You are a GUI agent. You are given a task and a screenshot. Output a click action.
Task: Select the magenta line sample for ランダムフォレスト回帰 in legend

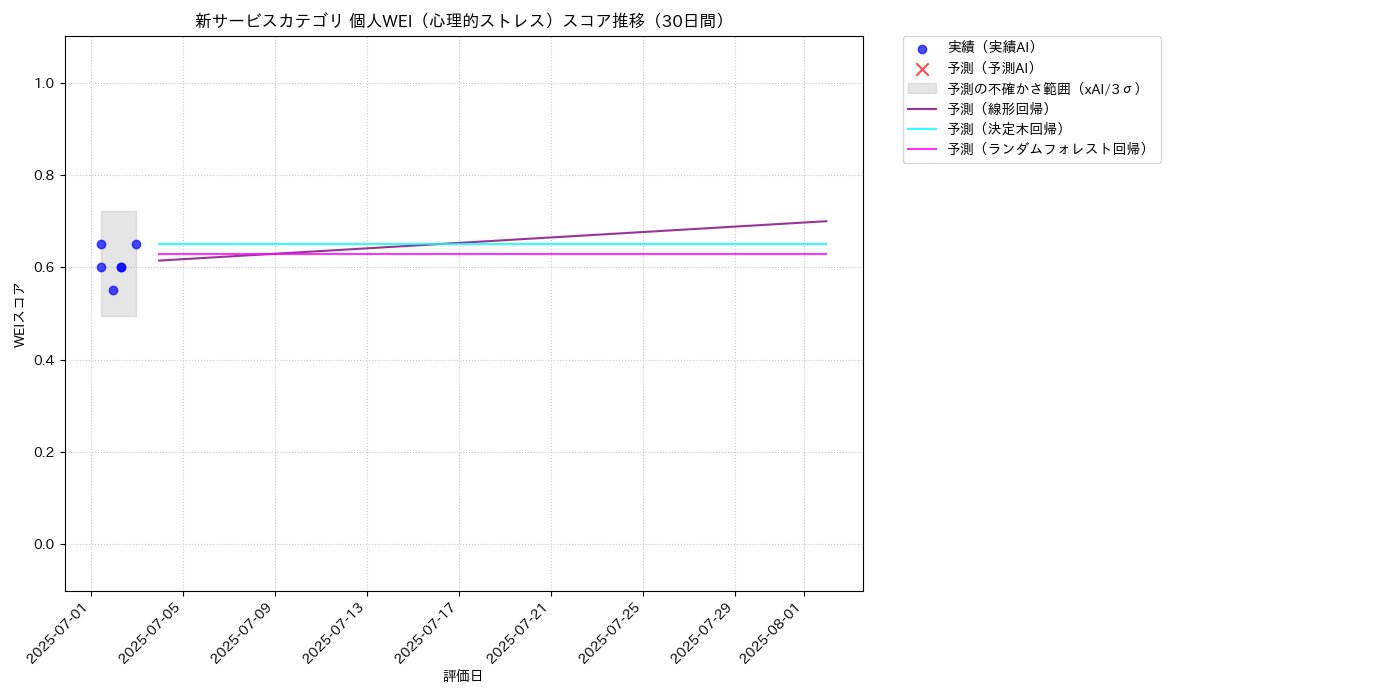[922, 150]
